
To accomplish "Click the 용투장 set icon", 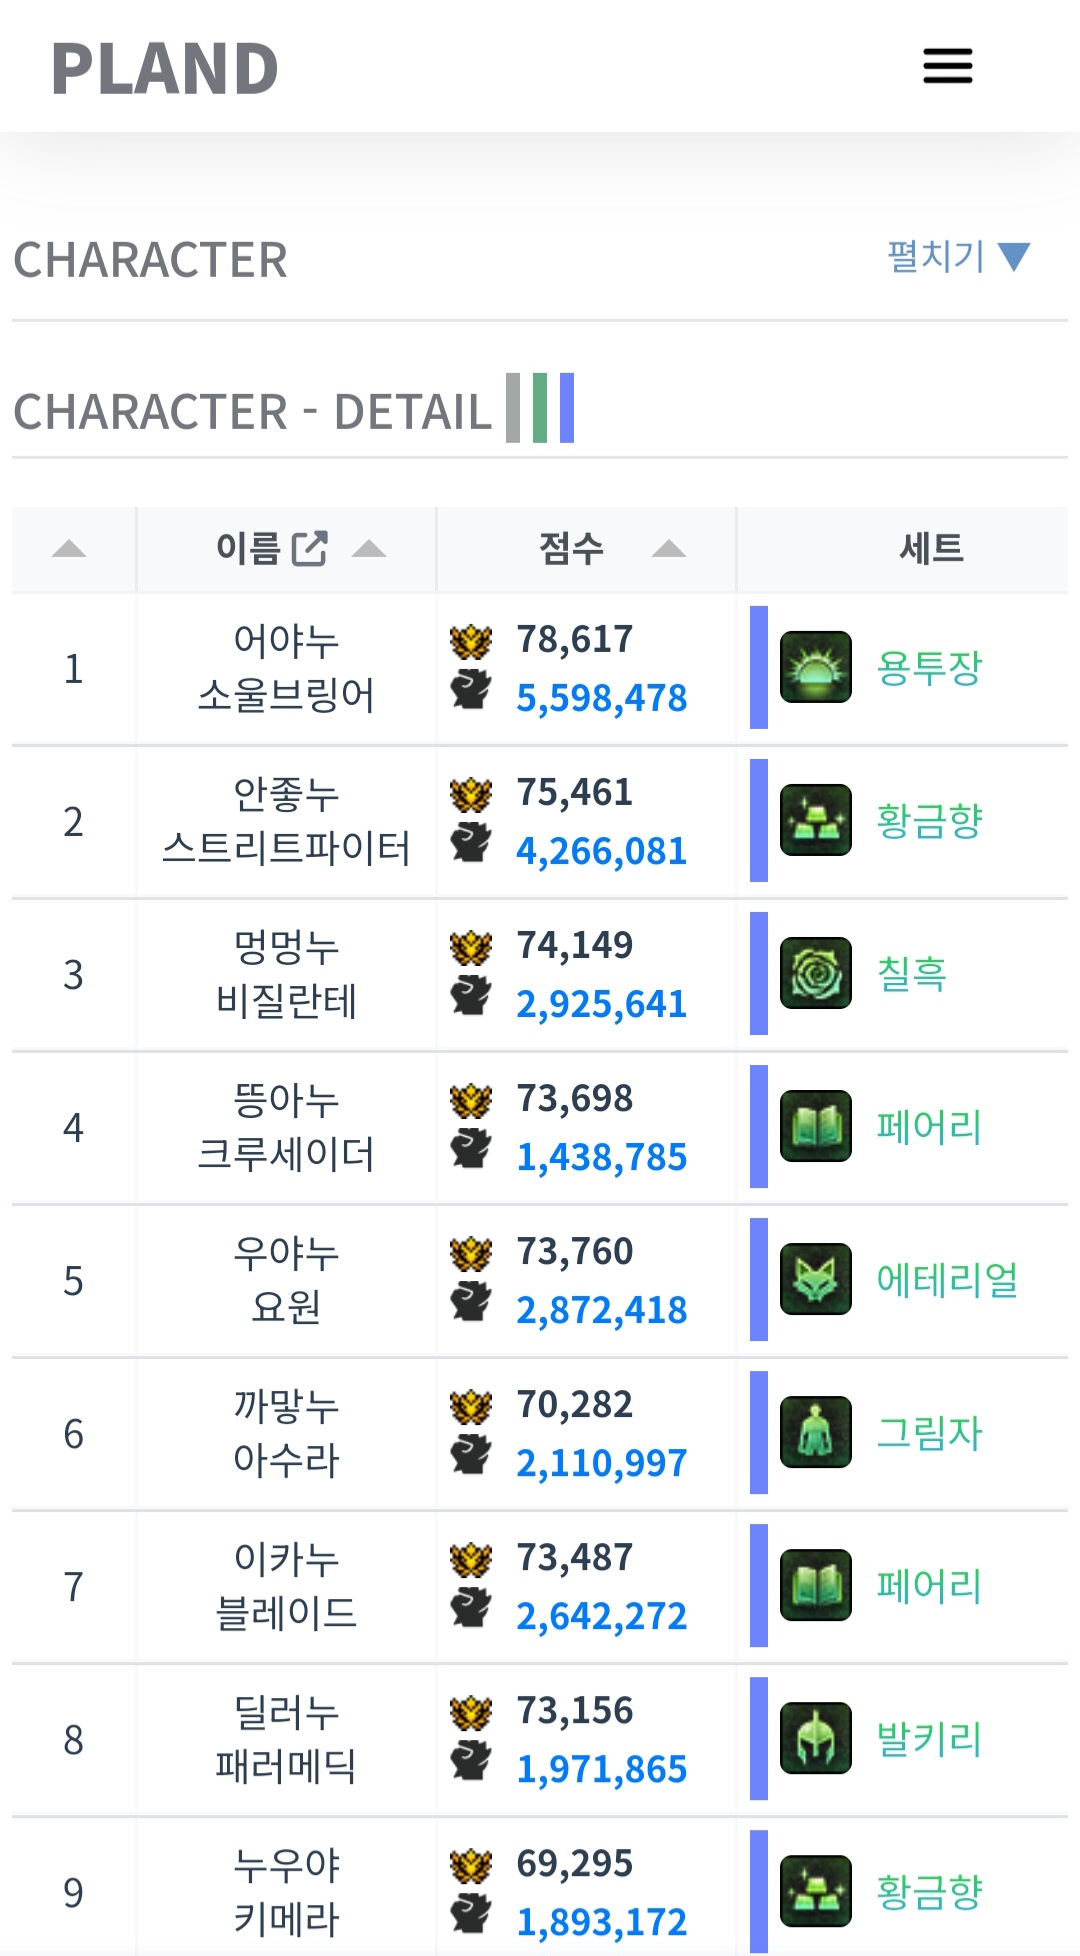I will pyautogui.click(x=815, y=667).
